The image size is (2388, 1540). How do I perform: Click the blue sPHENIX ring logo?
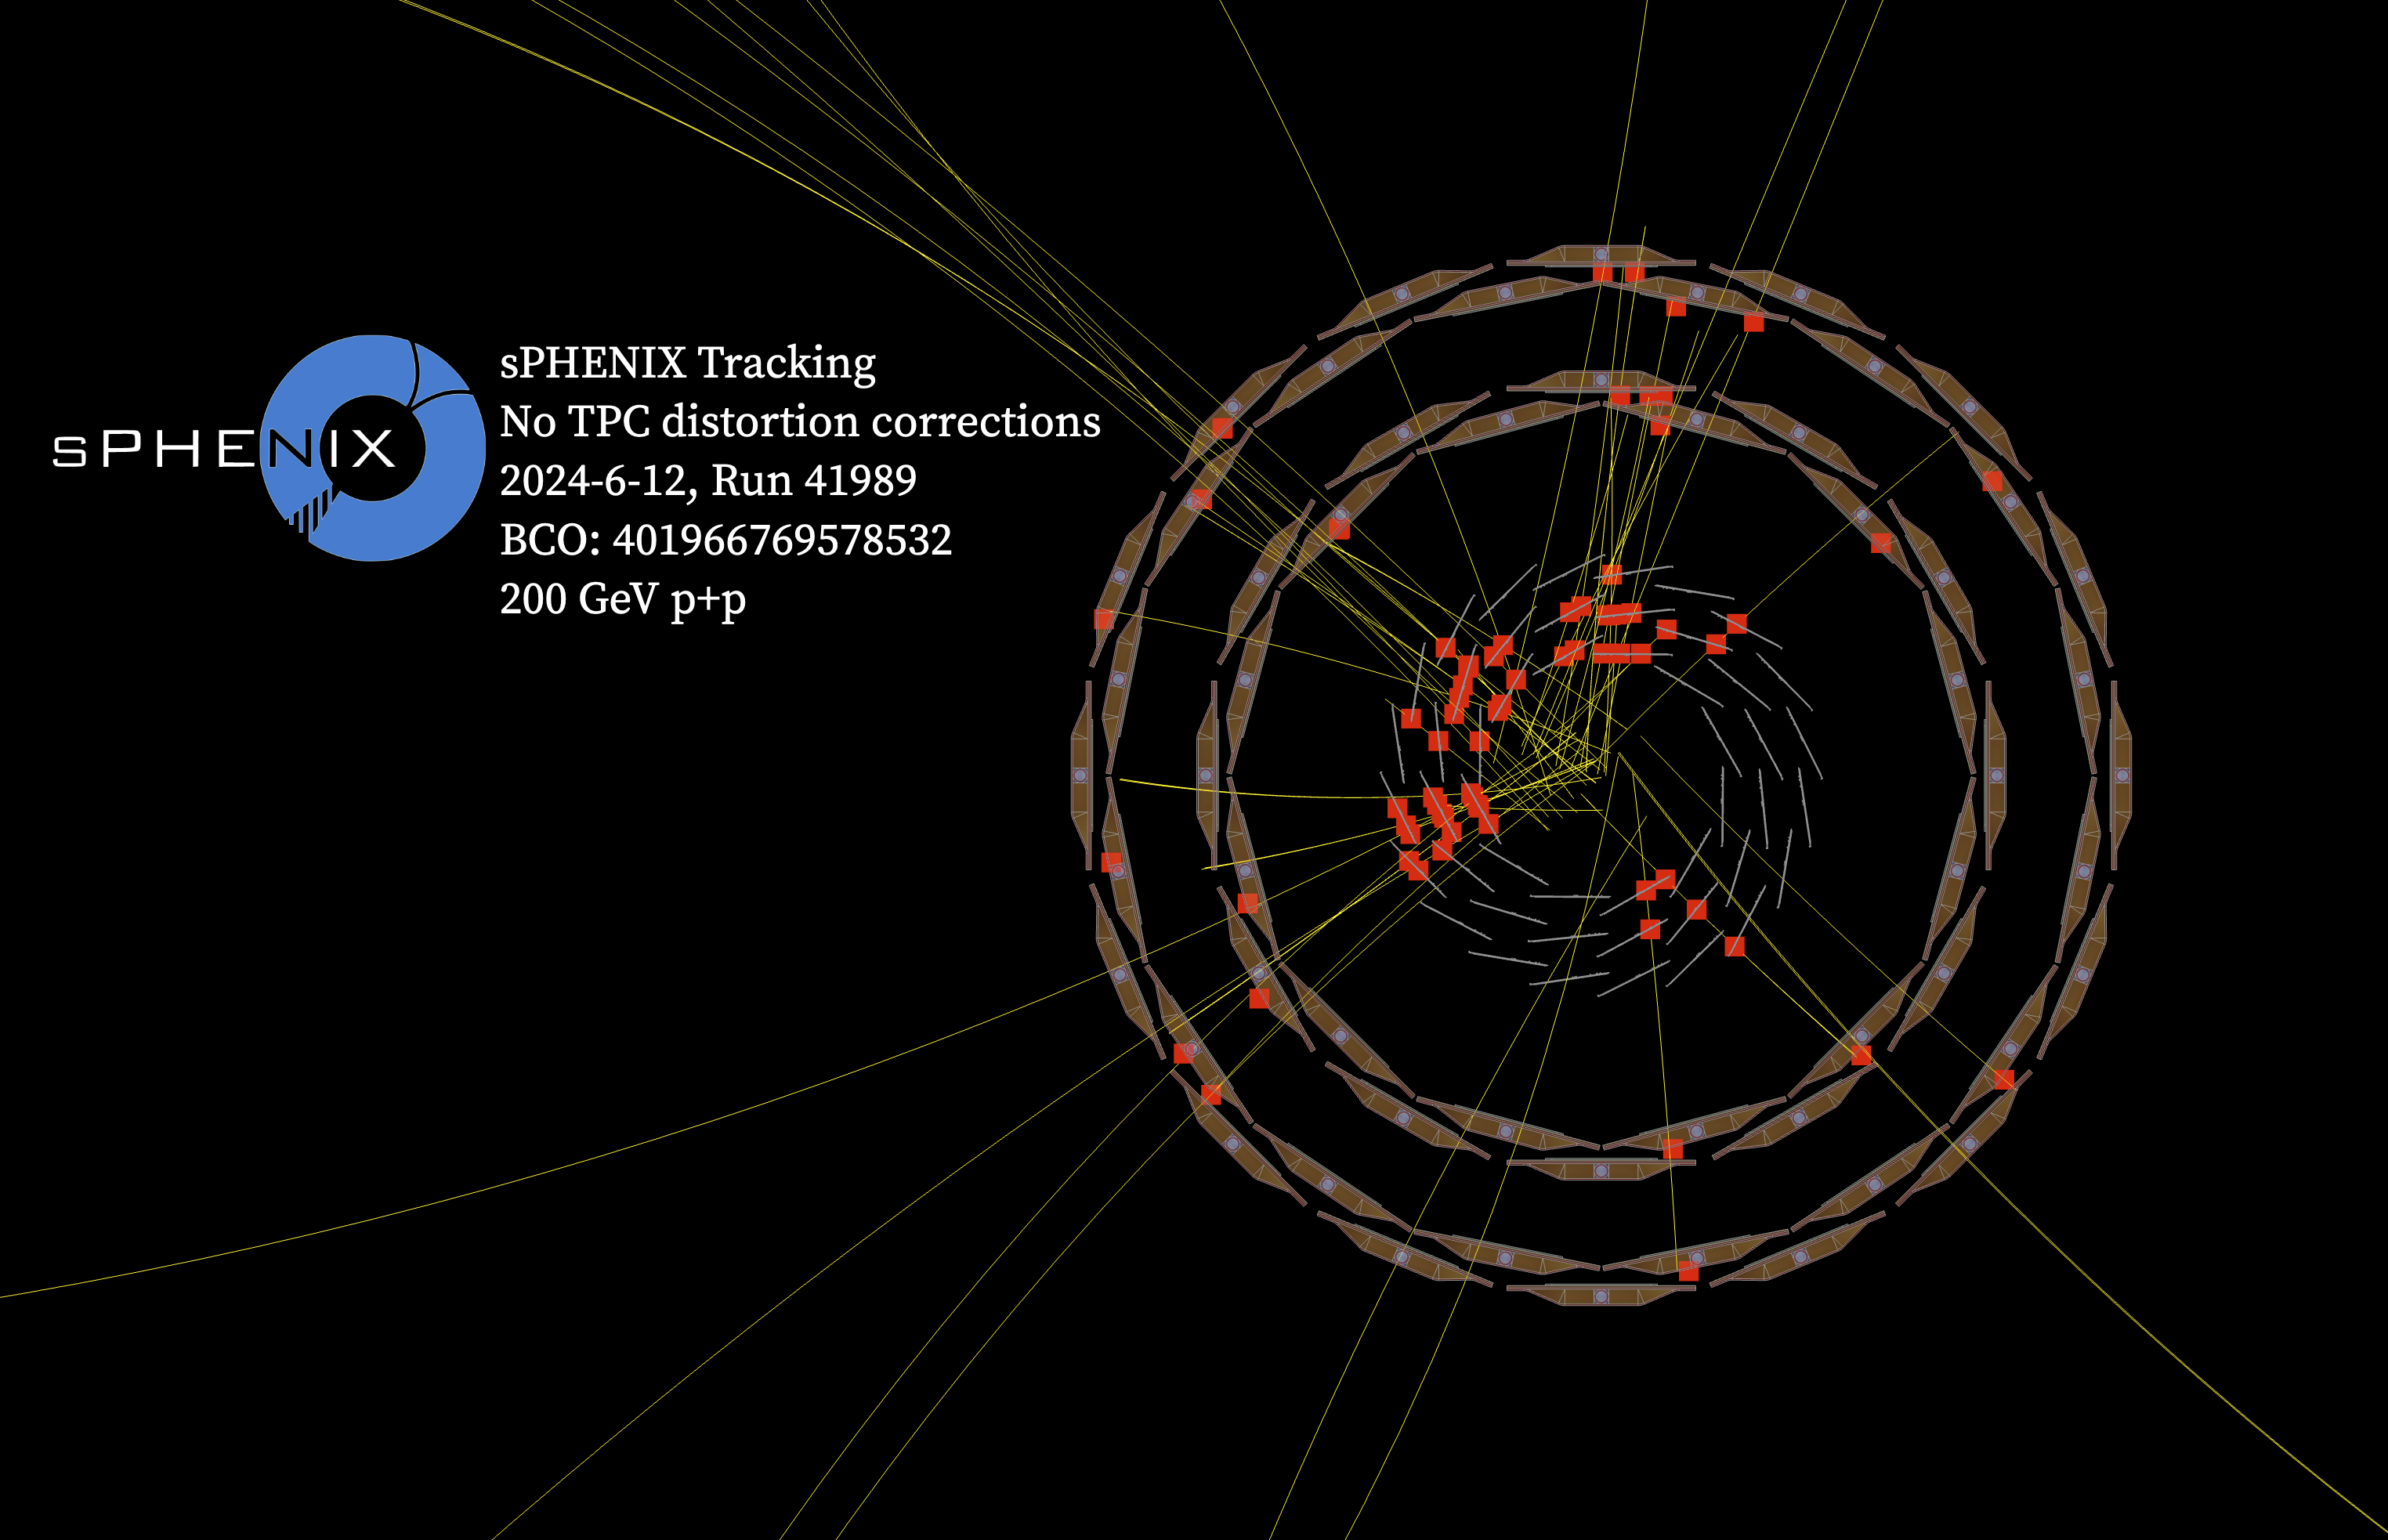tap(372, 448)
